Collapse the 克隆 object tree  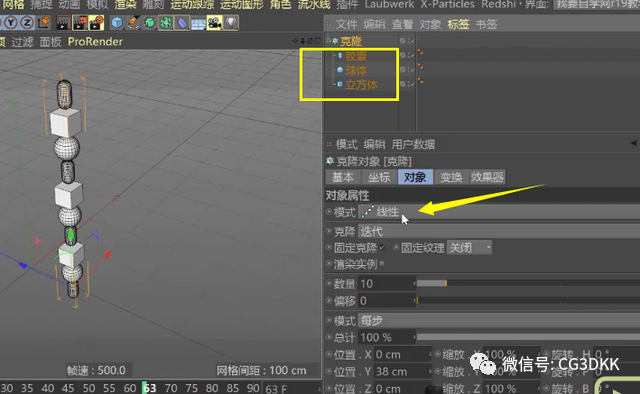click(x=328, y=40)
